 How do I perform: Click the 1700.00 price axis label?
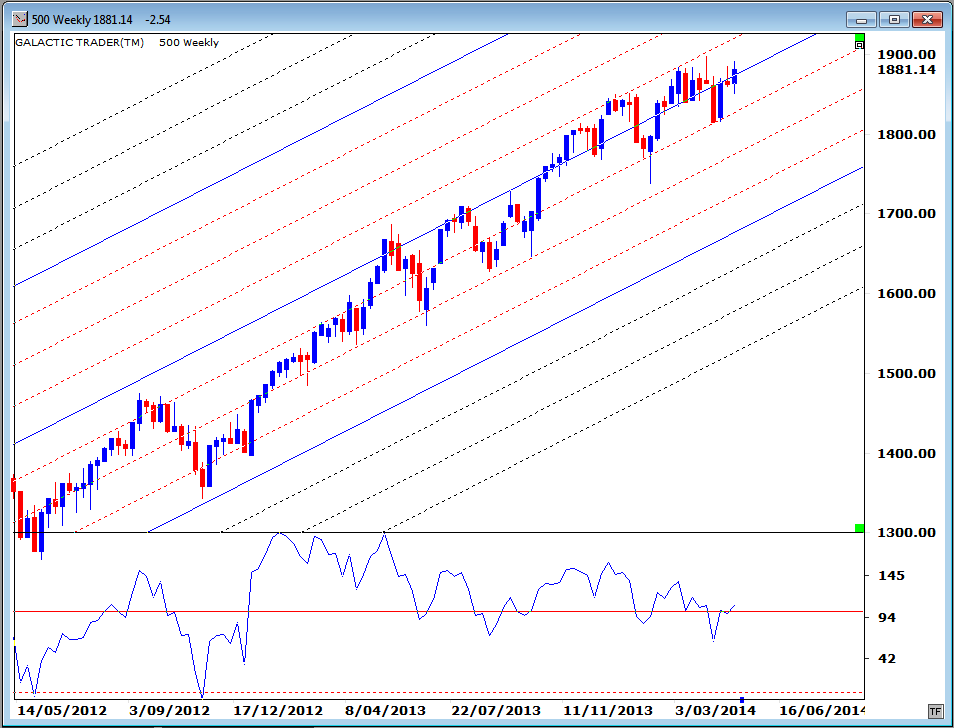click(907, 213)
